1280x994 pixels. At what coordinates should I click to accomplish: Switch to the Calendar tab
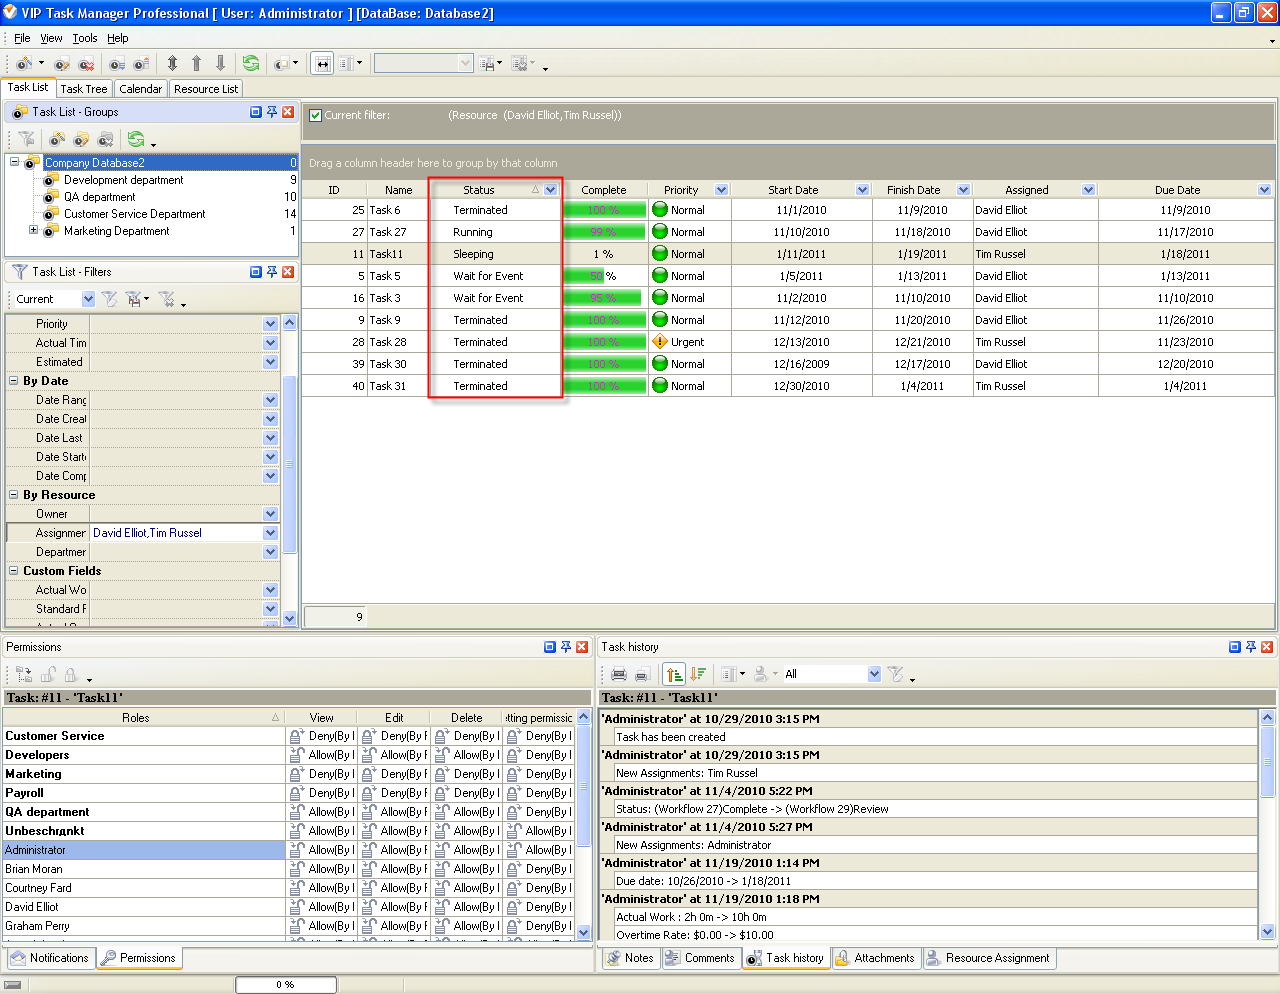tap(140, 89)
